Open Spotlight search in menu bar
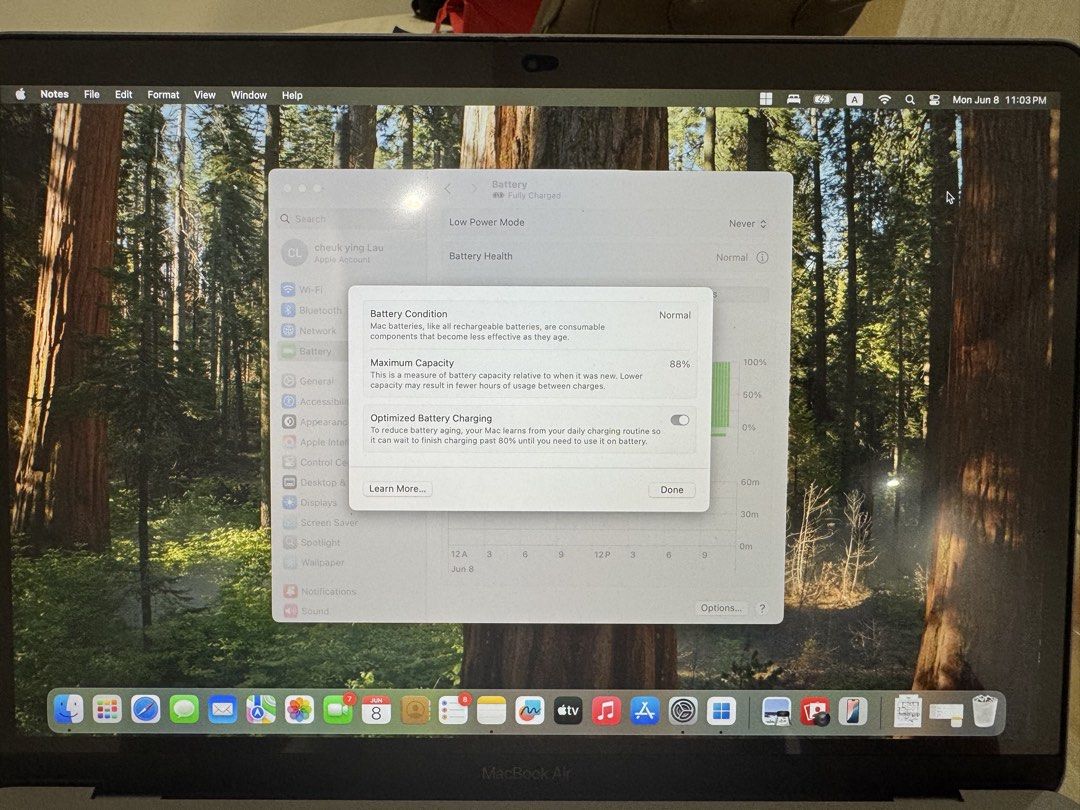 (x=910, y=99)
